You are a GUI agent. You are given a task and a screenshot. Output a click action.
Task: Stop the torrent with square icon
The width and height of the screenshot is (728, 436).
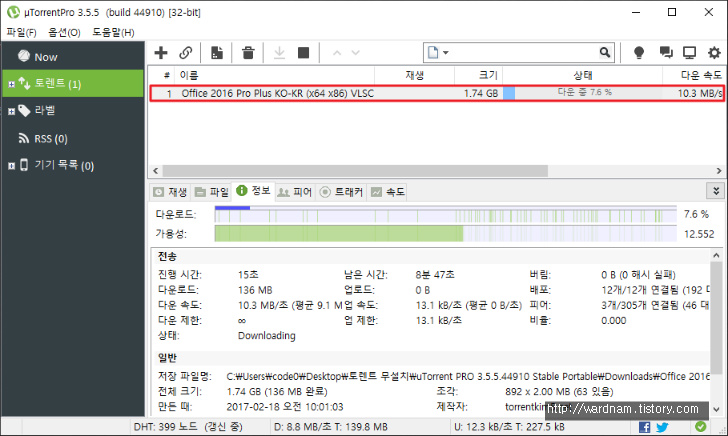tap(304, 52)
